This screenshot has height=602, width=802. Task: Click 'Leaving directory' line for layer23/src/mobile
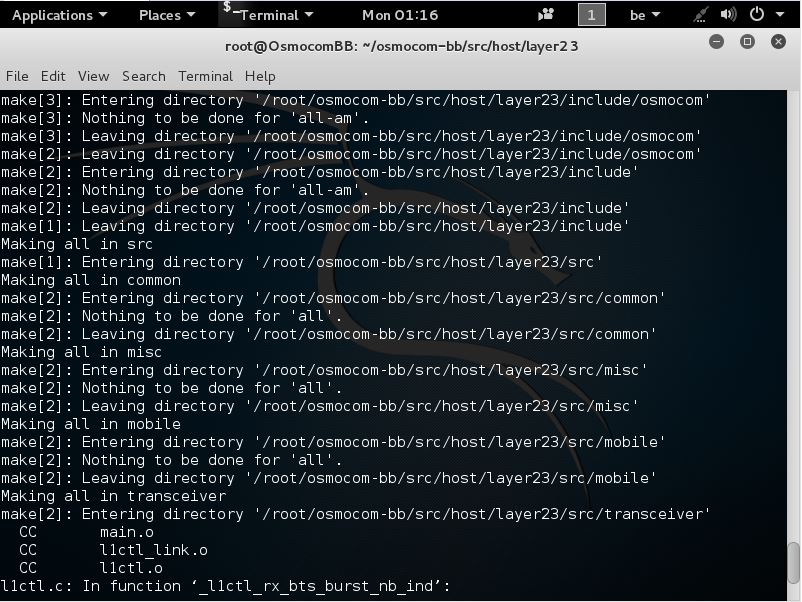pyautogui.click(x=328, y=478)
